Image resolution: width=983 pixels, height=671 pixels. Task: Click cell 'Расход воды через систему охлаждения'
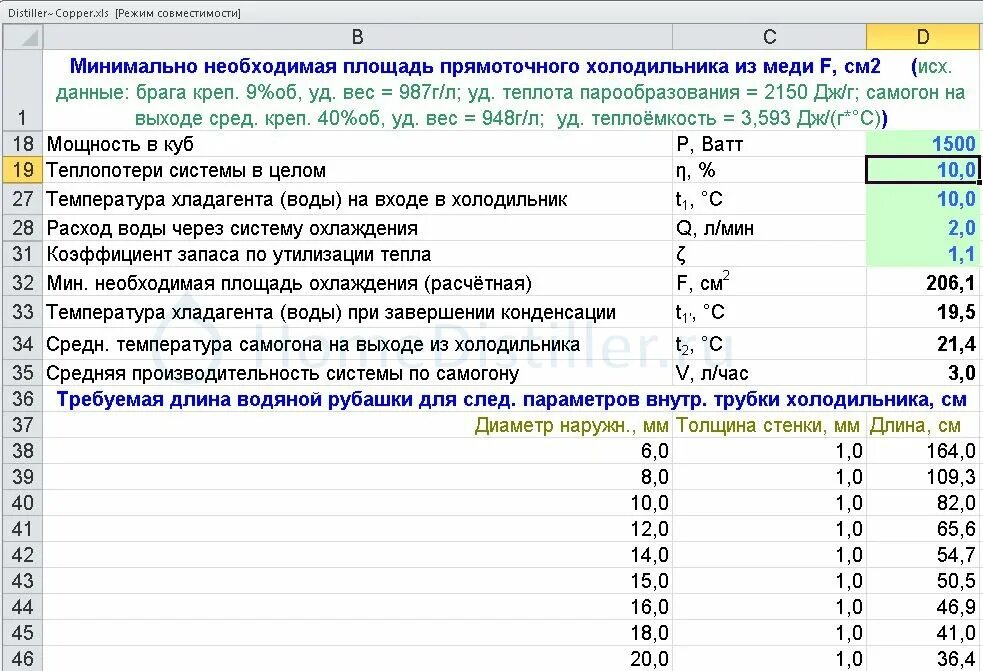coord(357,228)
